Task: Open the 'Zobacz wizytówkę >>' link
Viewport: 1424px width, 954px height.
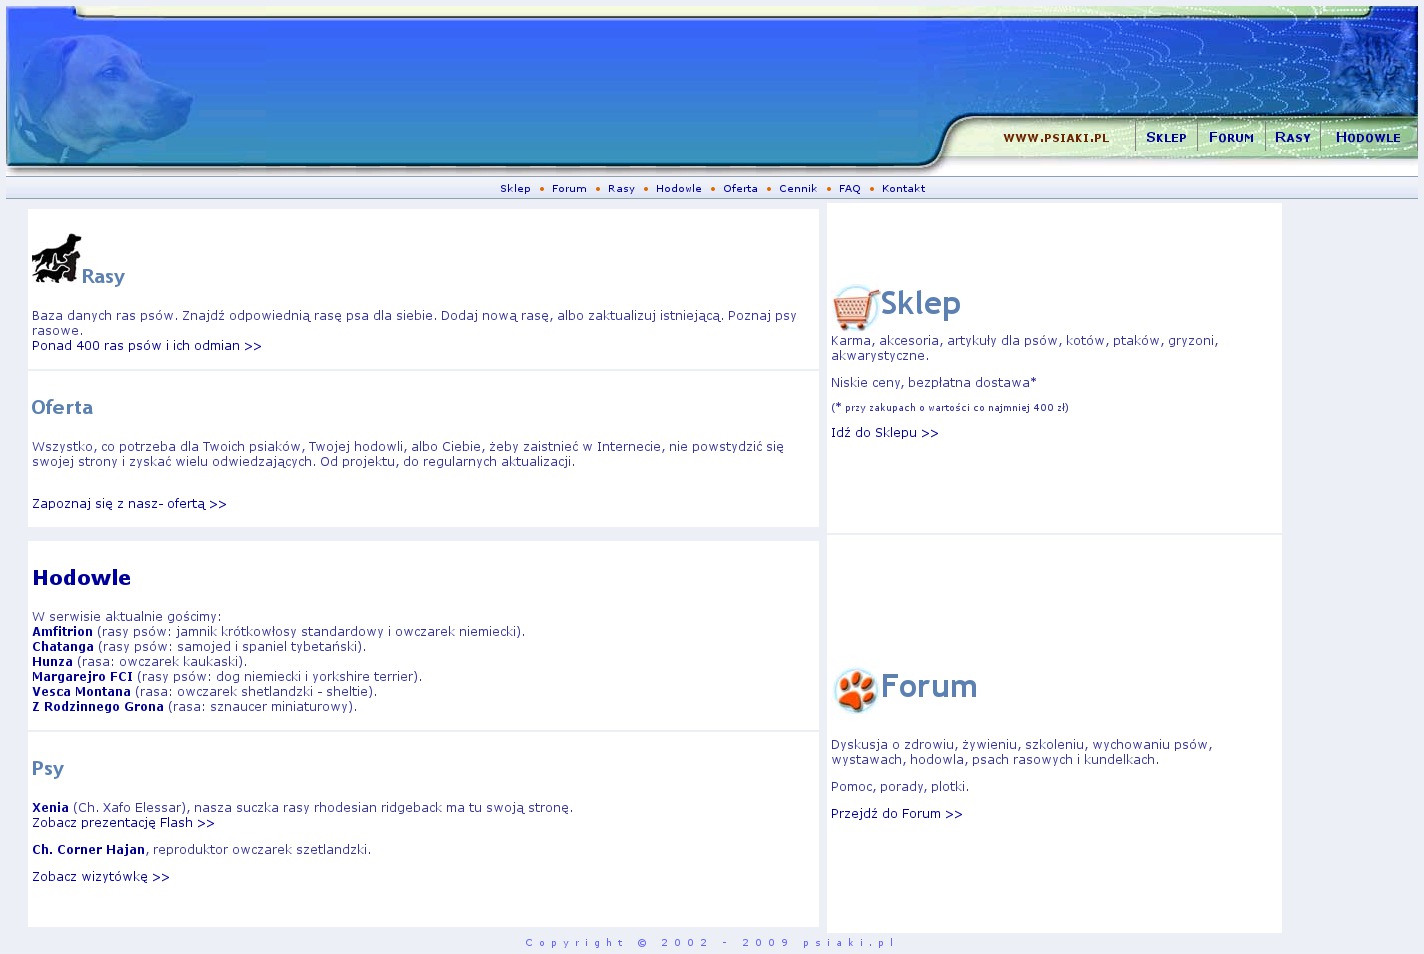Action: click(x=101, y=877)
